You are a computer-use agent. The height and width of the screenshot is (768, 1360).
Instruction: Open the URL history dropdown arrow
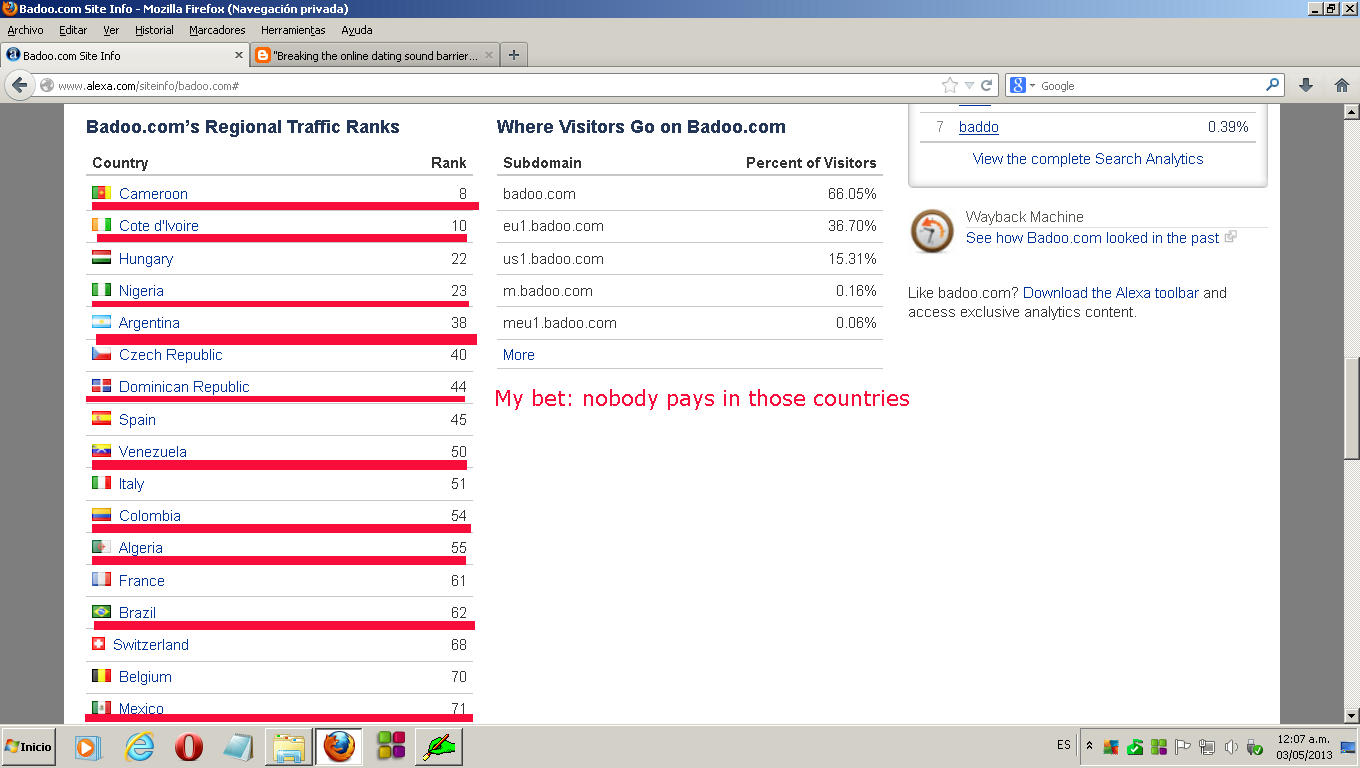pos(969,86)
